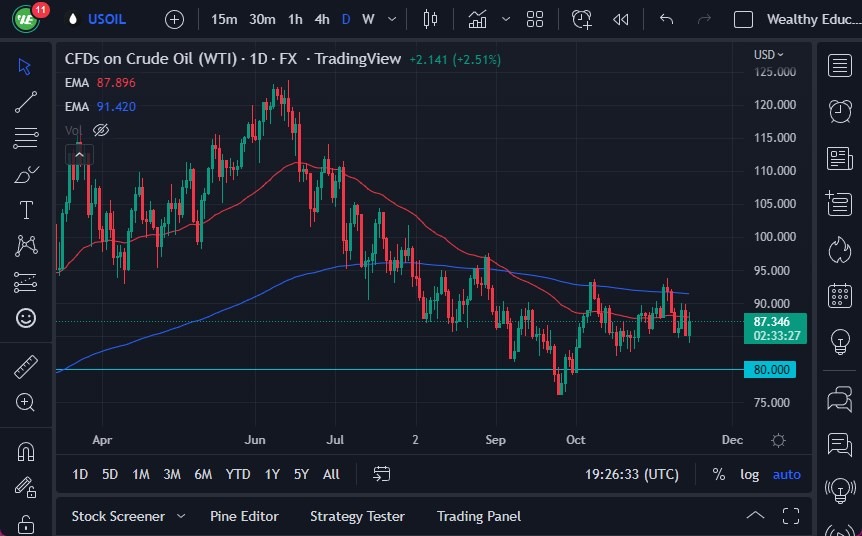The image size is (862, 536).
Task: Click the replay rewind icon
Action: [621, 19]
